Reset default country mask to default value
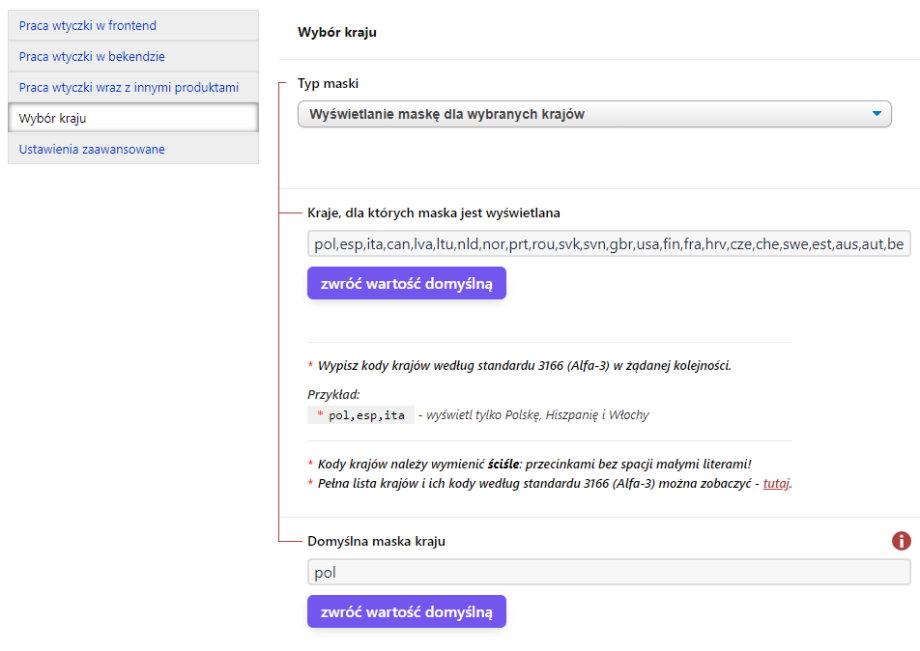920x651 pixels. click(406, 611)
